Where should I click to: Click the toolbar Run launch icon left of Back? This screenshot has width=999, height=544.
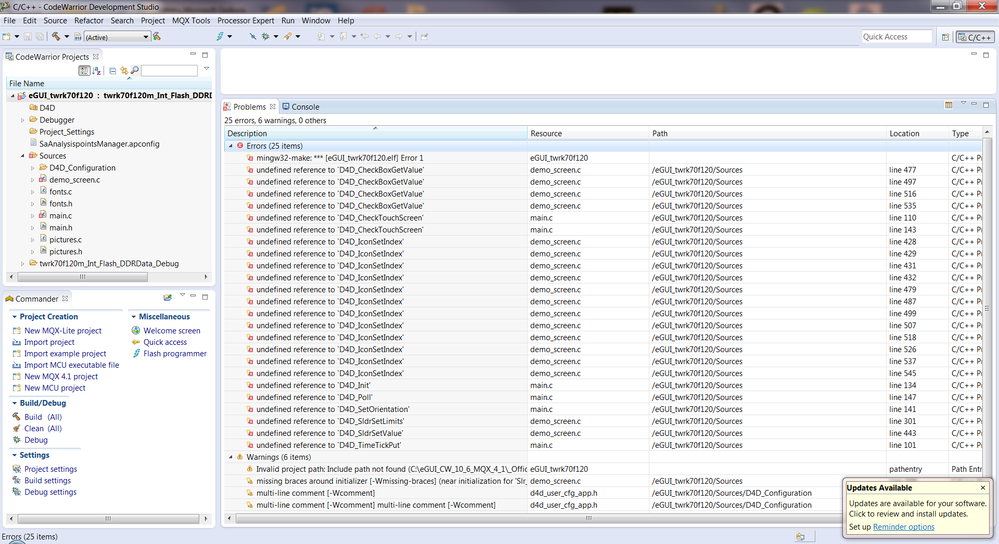(x=287, y=36)
